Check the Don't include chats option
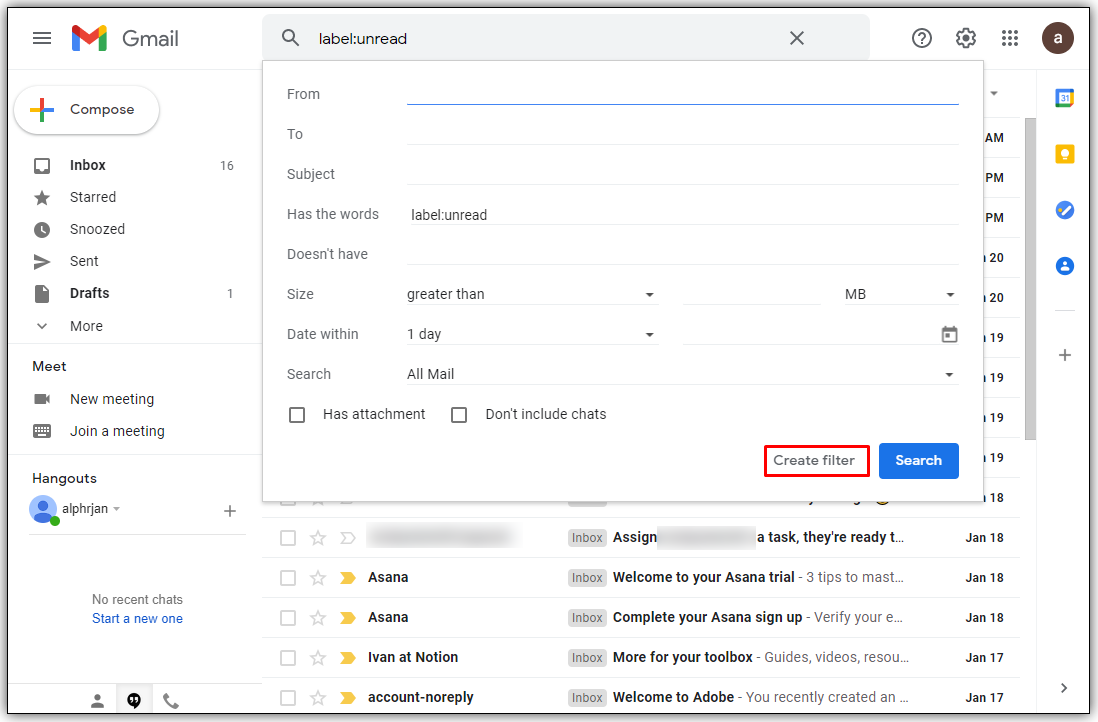The width and height of the screenshot is (1098, 722). (459, 415)
